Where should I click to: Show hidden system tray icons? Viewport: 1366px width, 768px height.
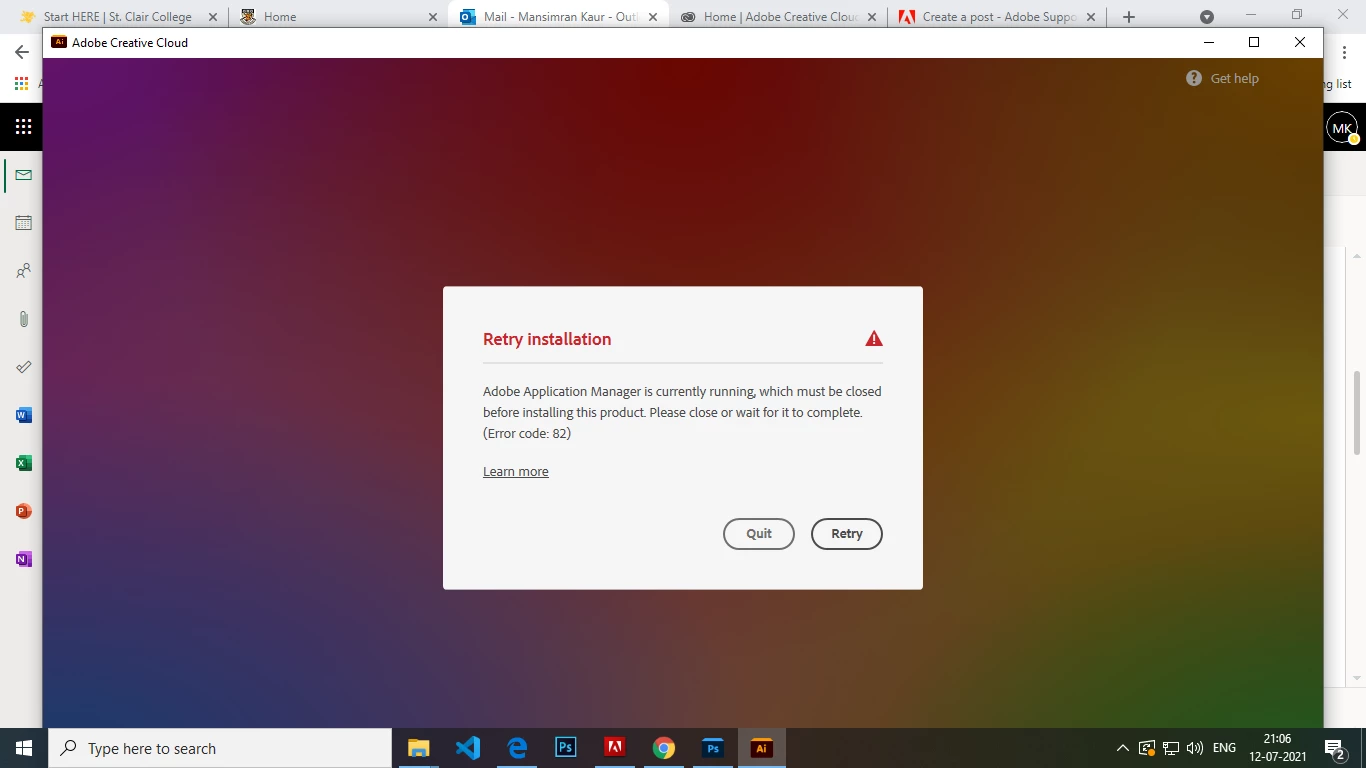pyautogui.click(x=1122, y=748)
